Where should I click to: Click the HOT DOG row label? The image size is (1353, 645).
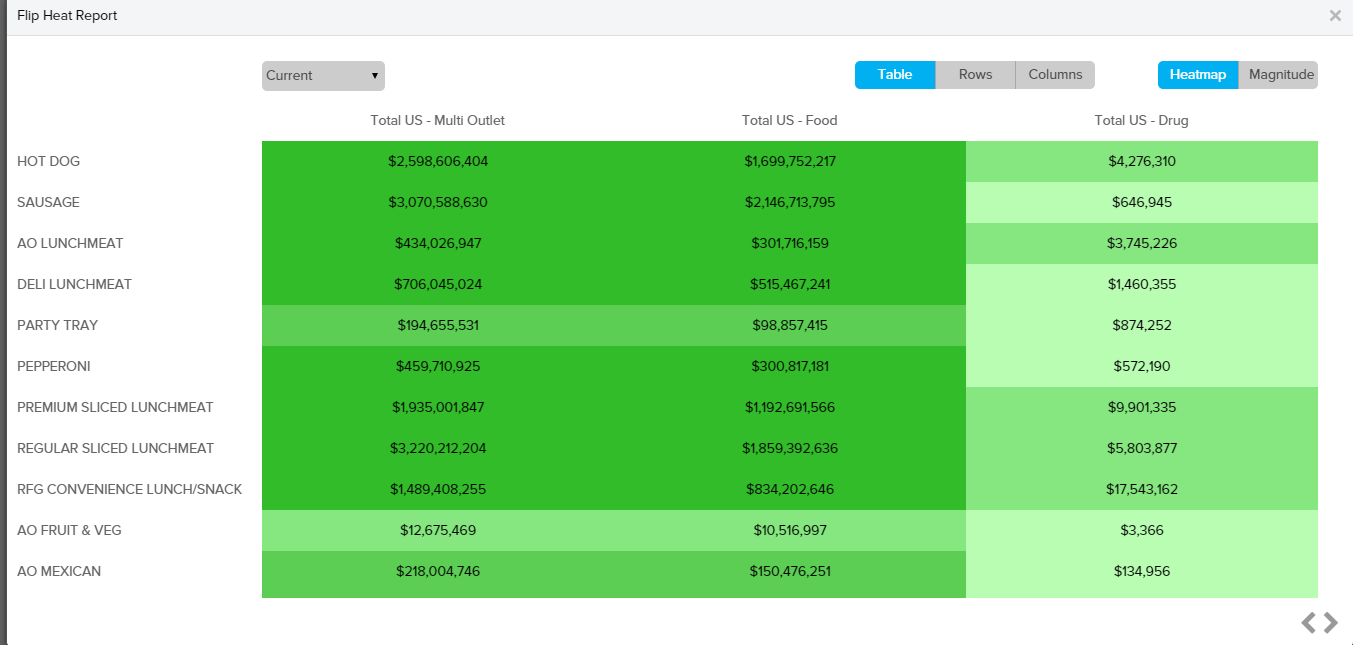click(49, 162)
